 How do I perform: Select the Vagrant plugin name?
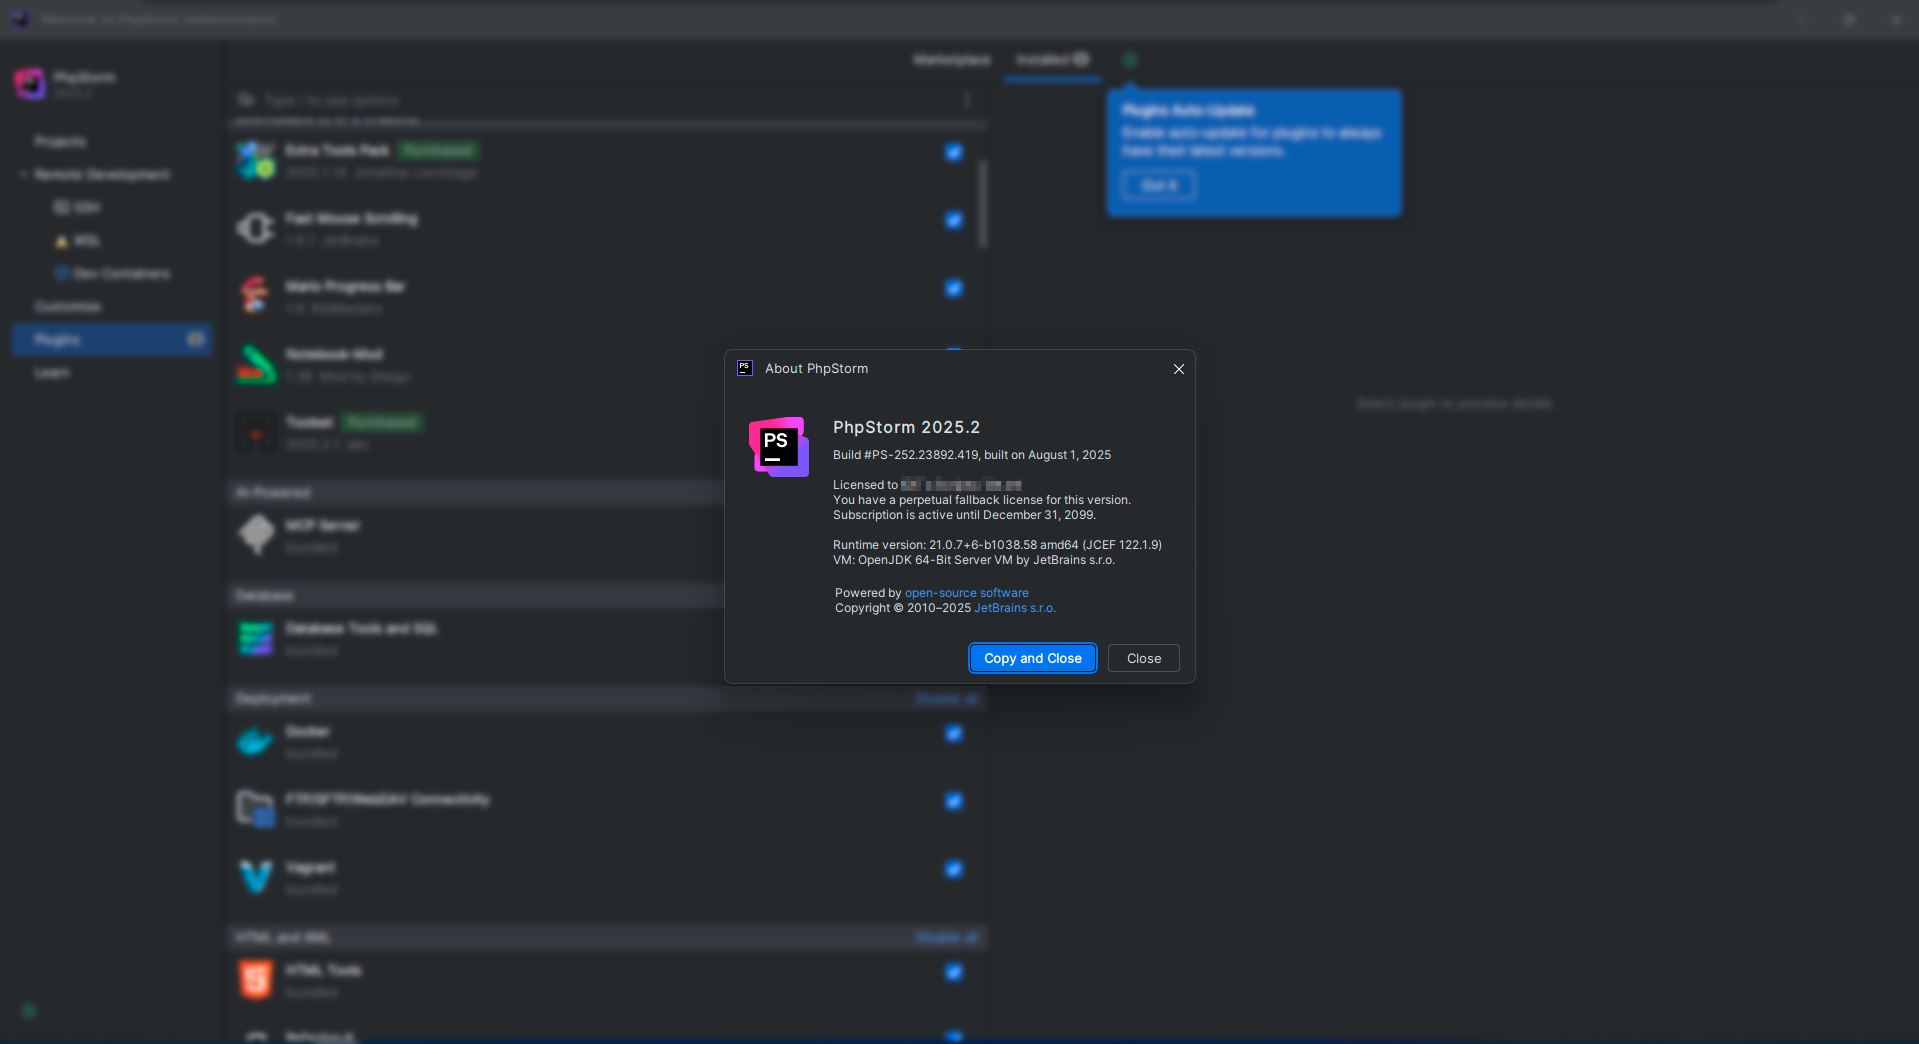click(x=310, y=867)
